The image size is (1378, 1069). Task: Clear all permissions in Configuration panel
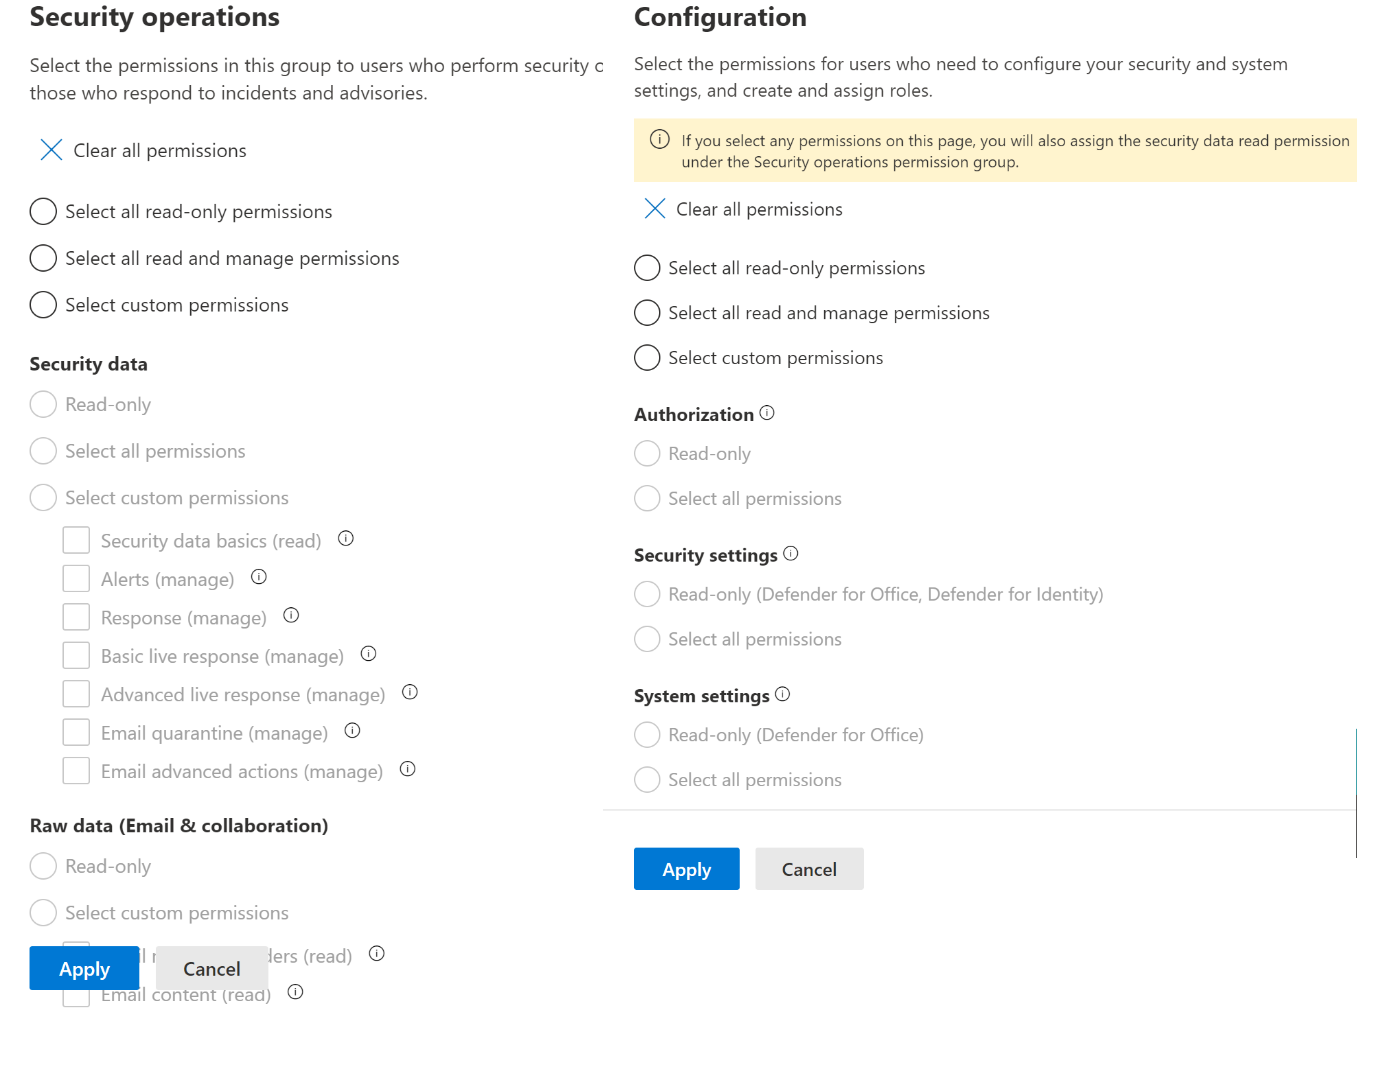click(x=743, y=209)
